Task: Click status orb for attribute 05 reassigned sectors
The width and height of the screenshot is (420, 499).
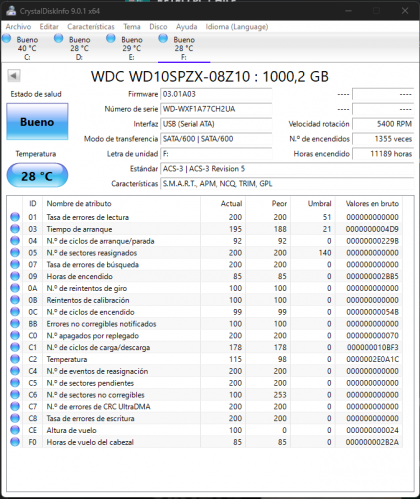Action: click(15, 253)
